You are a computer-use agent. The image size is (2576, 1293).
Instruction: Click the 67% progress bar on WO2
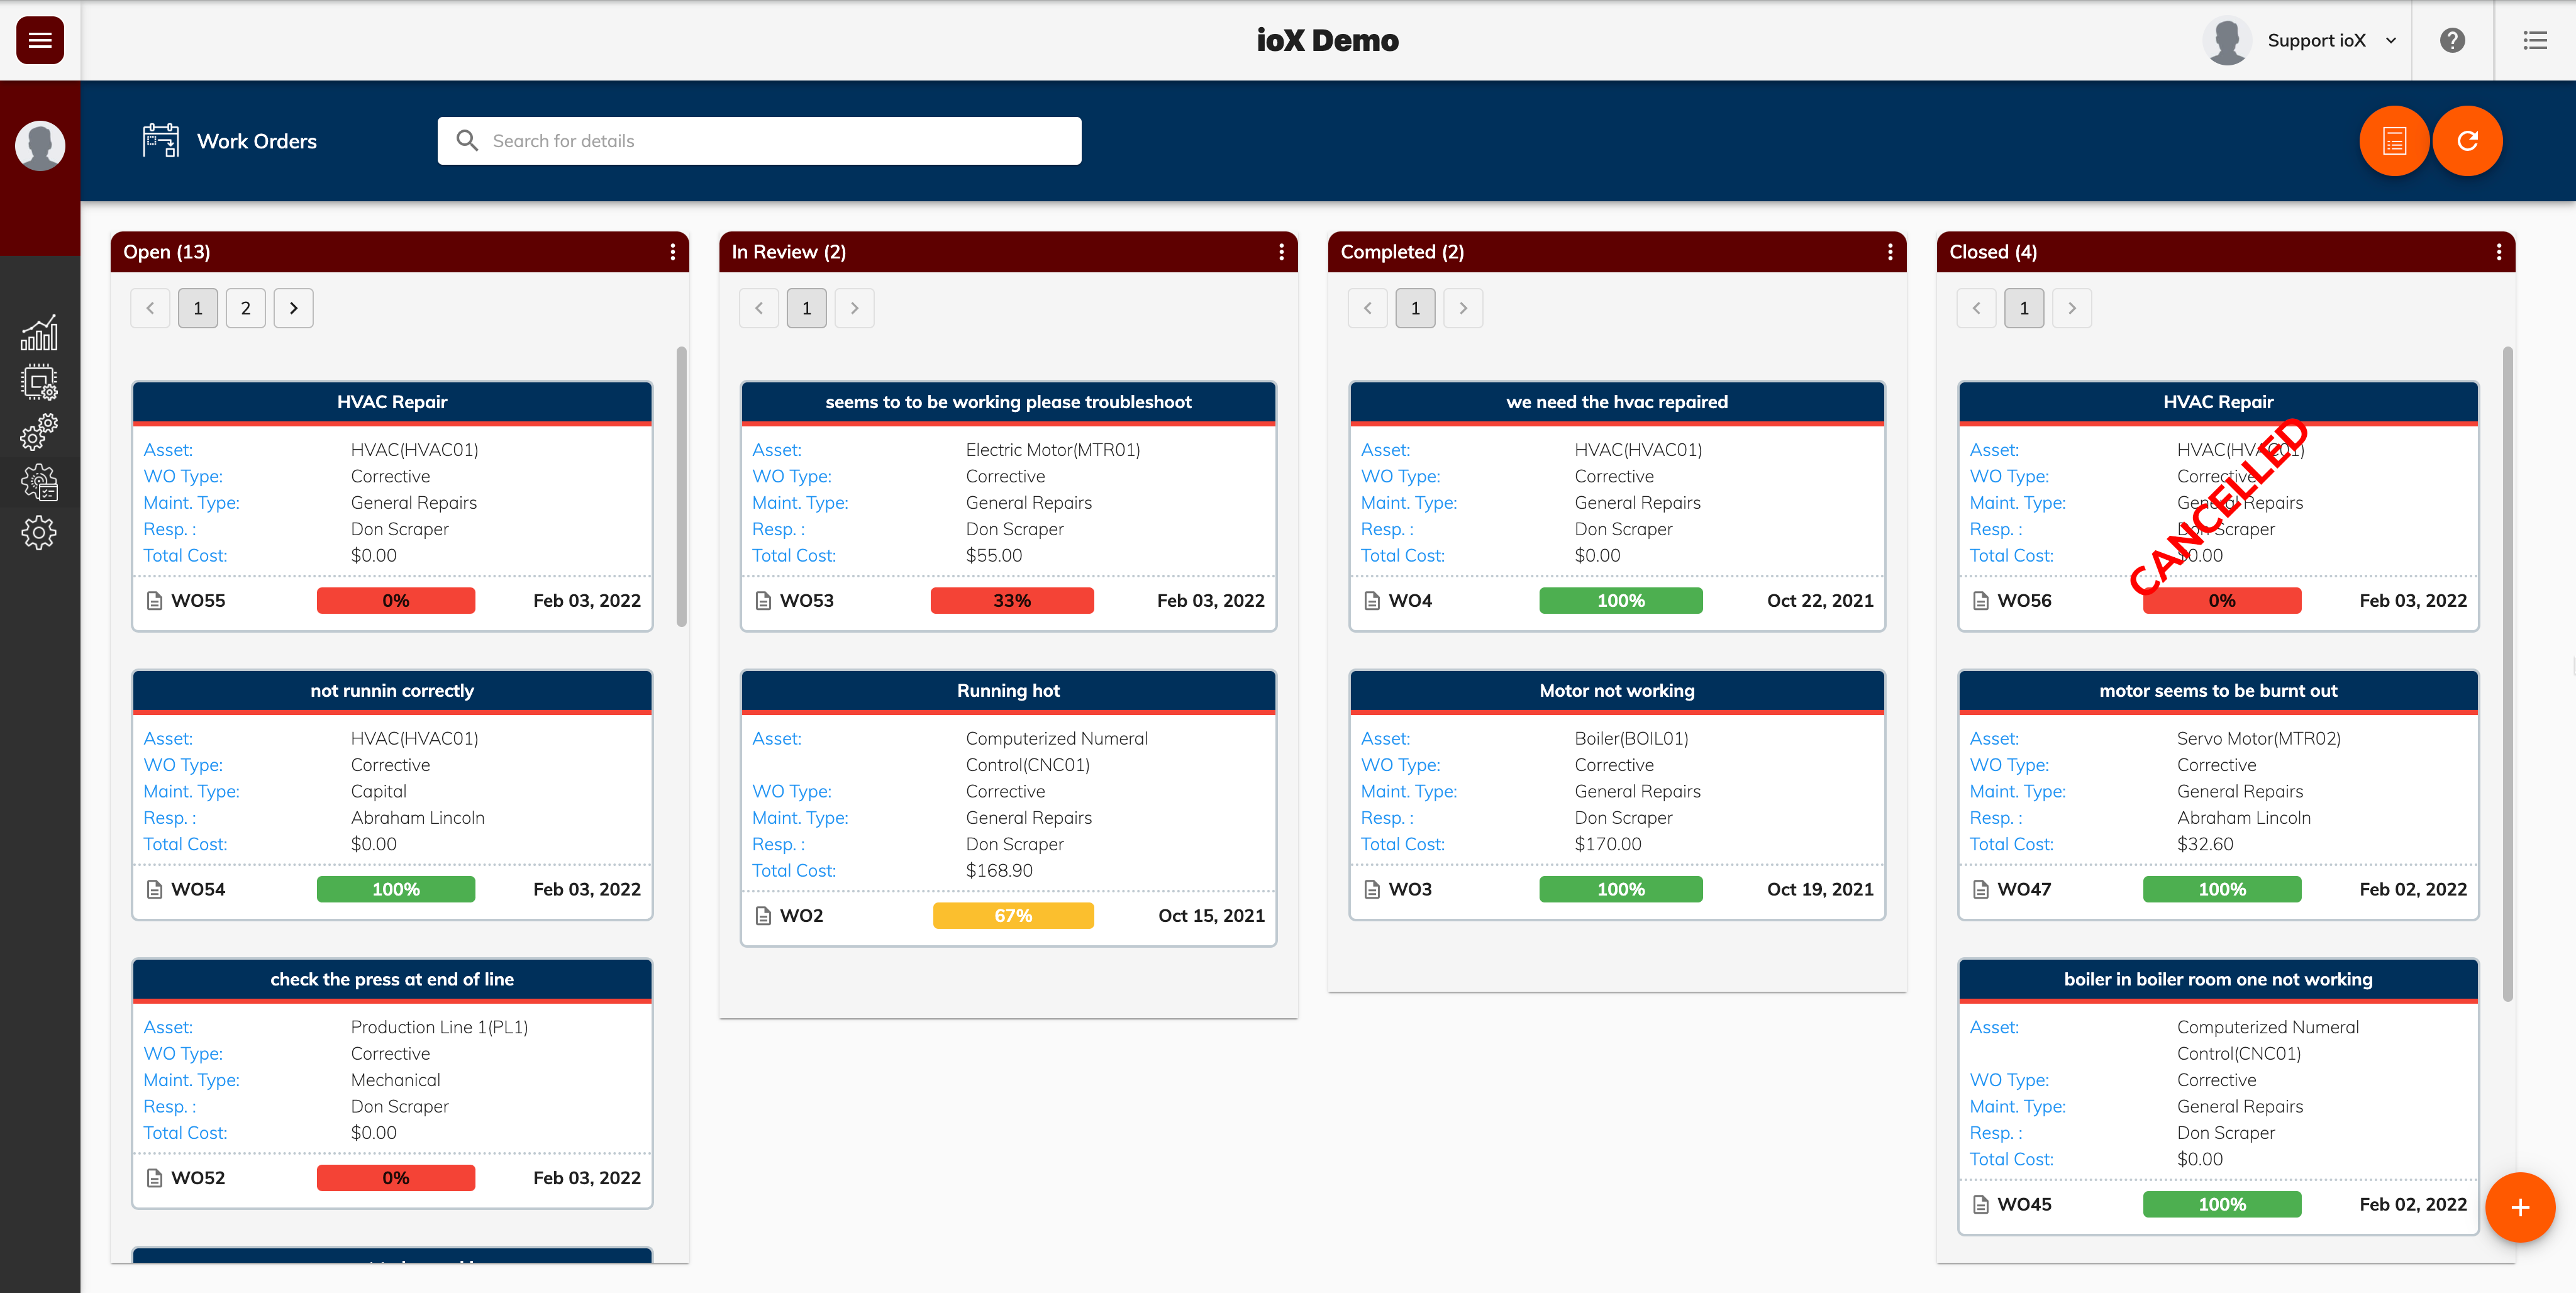tap(1012, 916)
